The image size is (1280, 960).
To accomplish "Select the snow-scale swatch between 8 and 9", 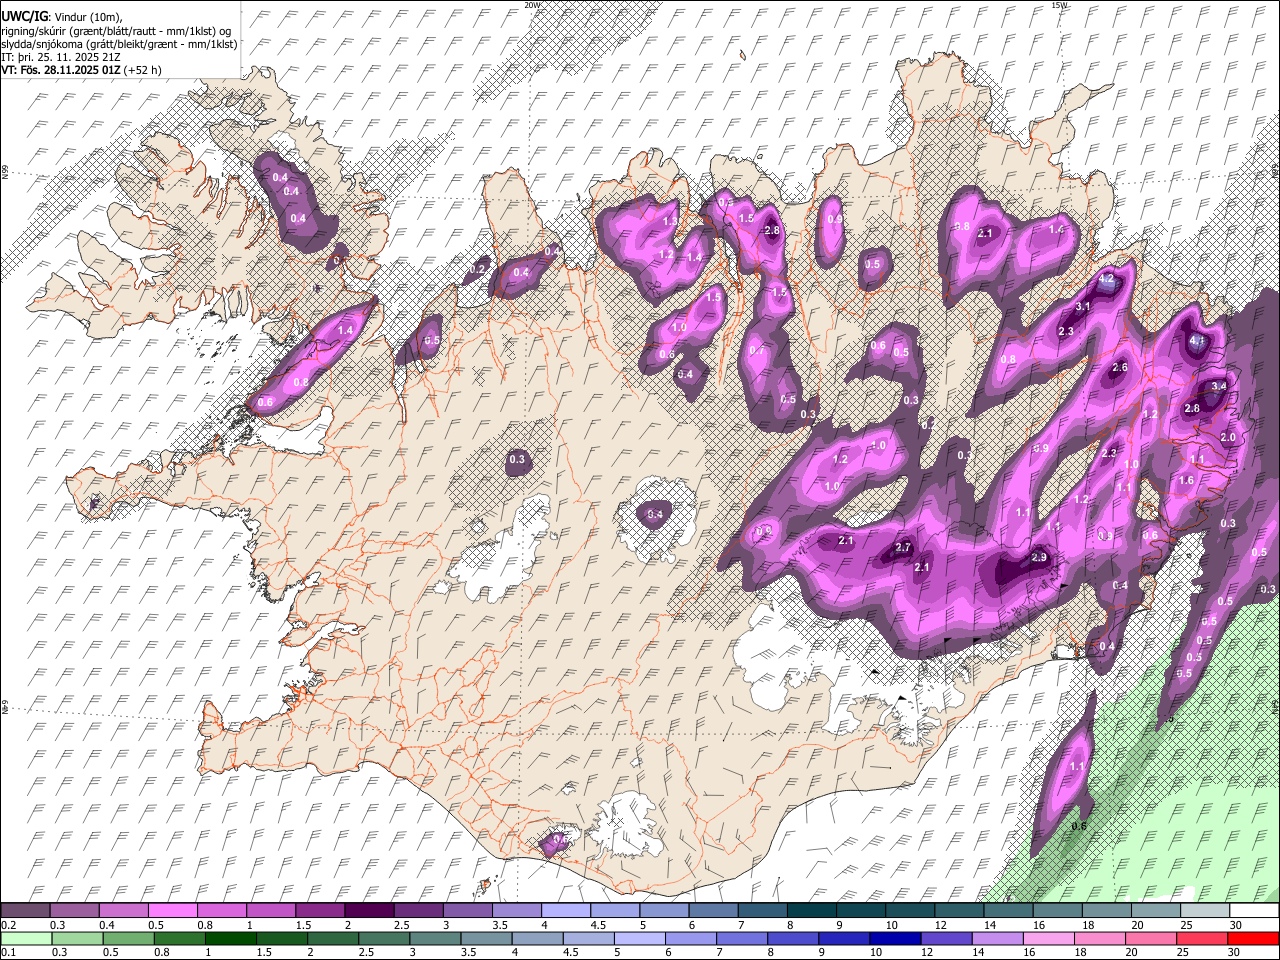I will tap(814, 910).
